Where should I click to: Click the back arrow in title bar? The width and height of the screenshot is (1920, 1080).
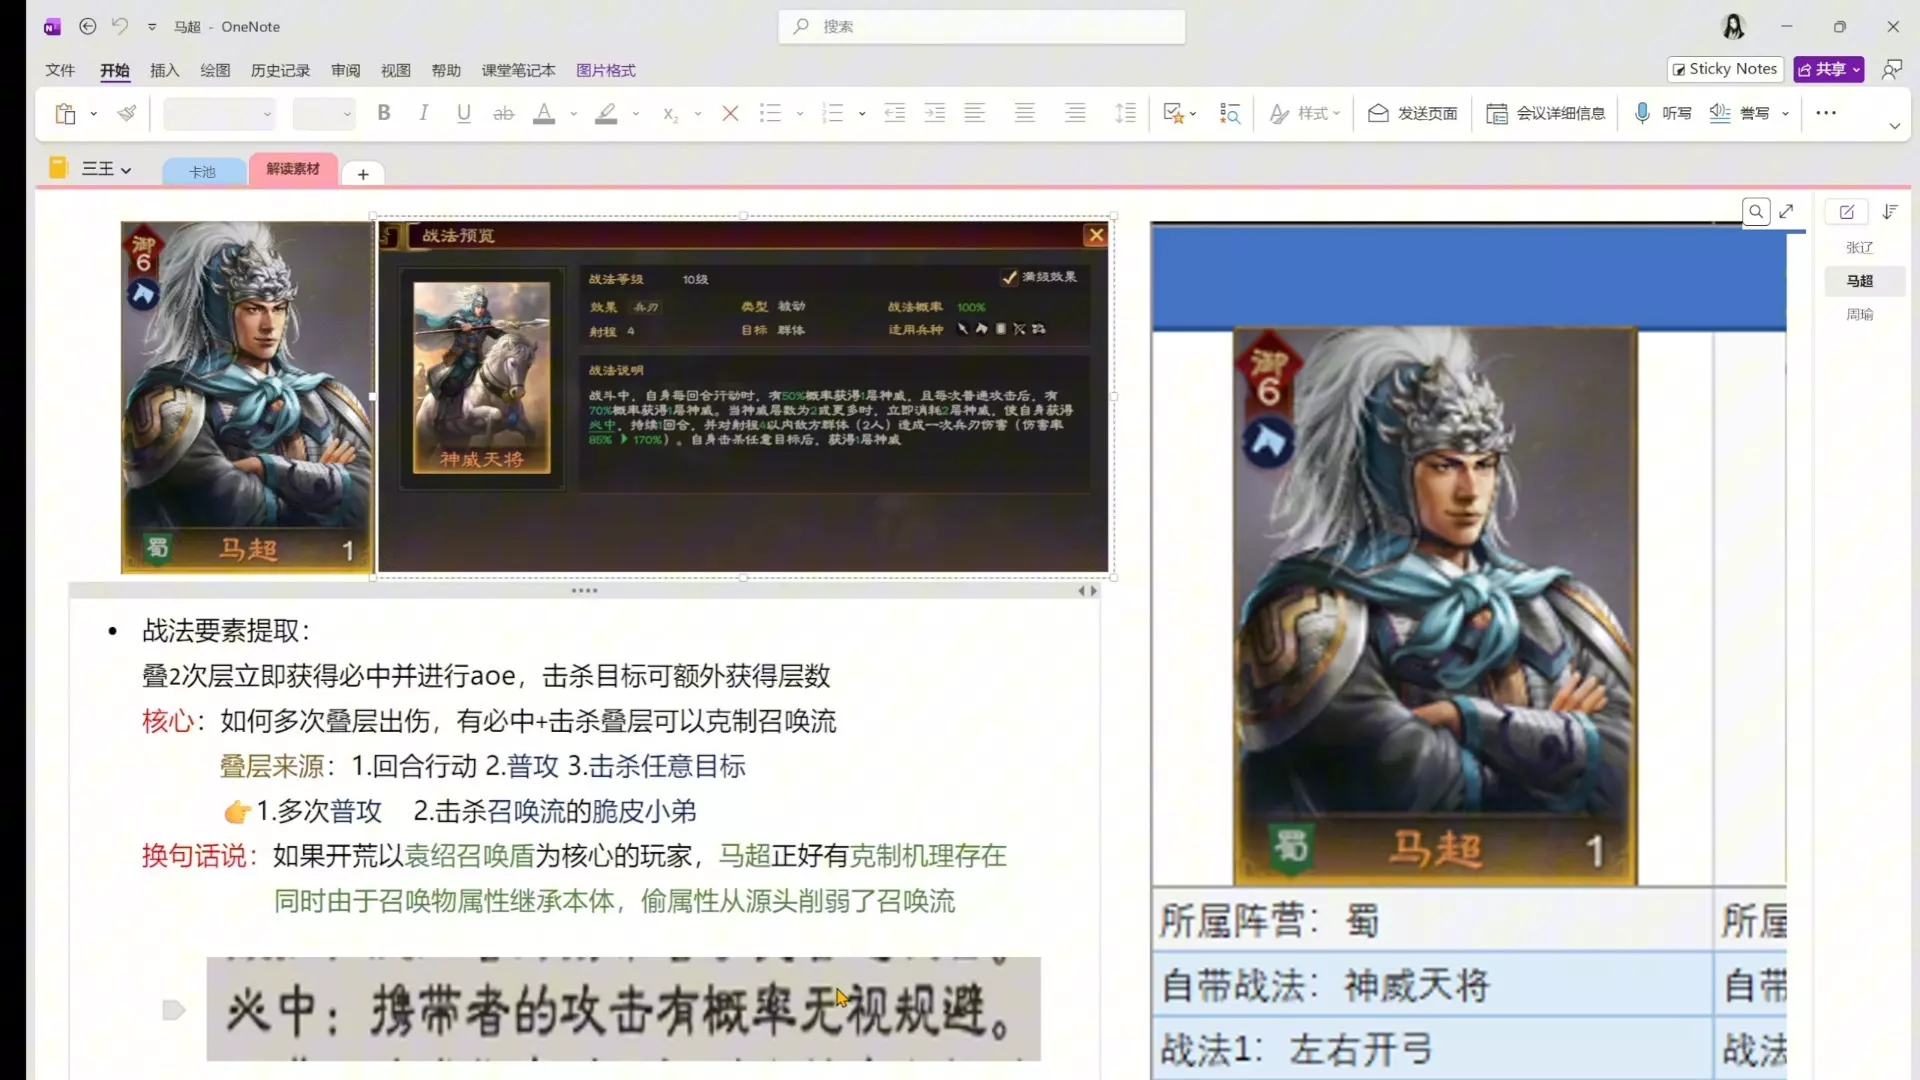(x=88, y=27)
